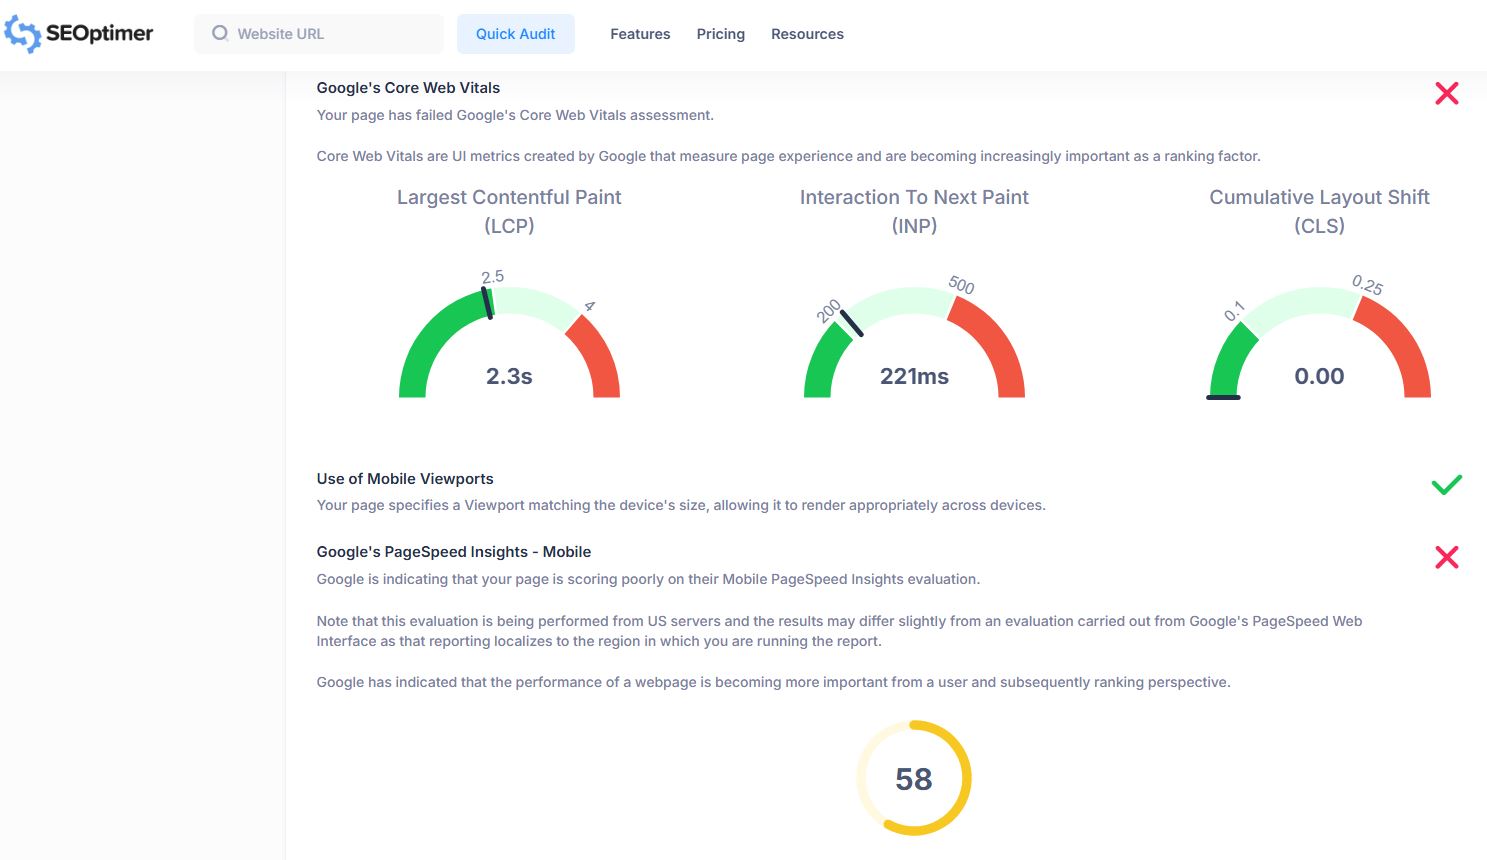Screen dimensions: 1487x860
Task: Click the Google's Core Web Vitals heading
Action: 408,88
